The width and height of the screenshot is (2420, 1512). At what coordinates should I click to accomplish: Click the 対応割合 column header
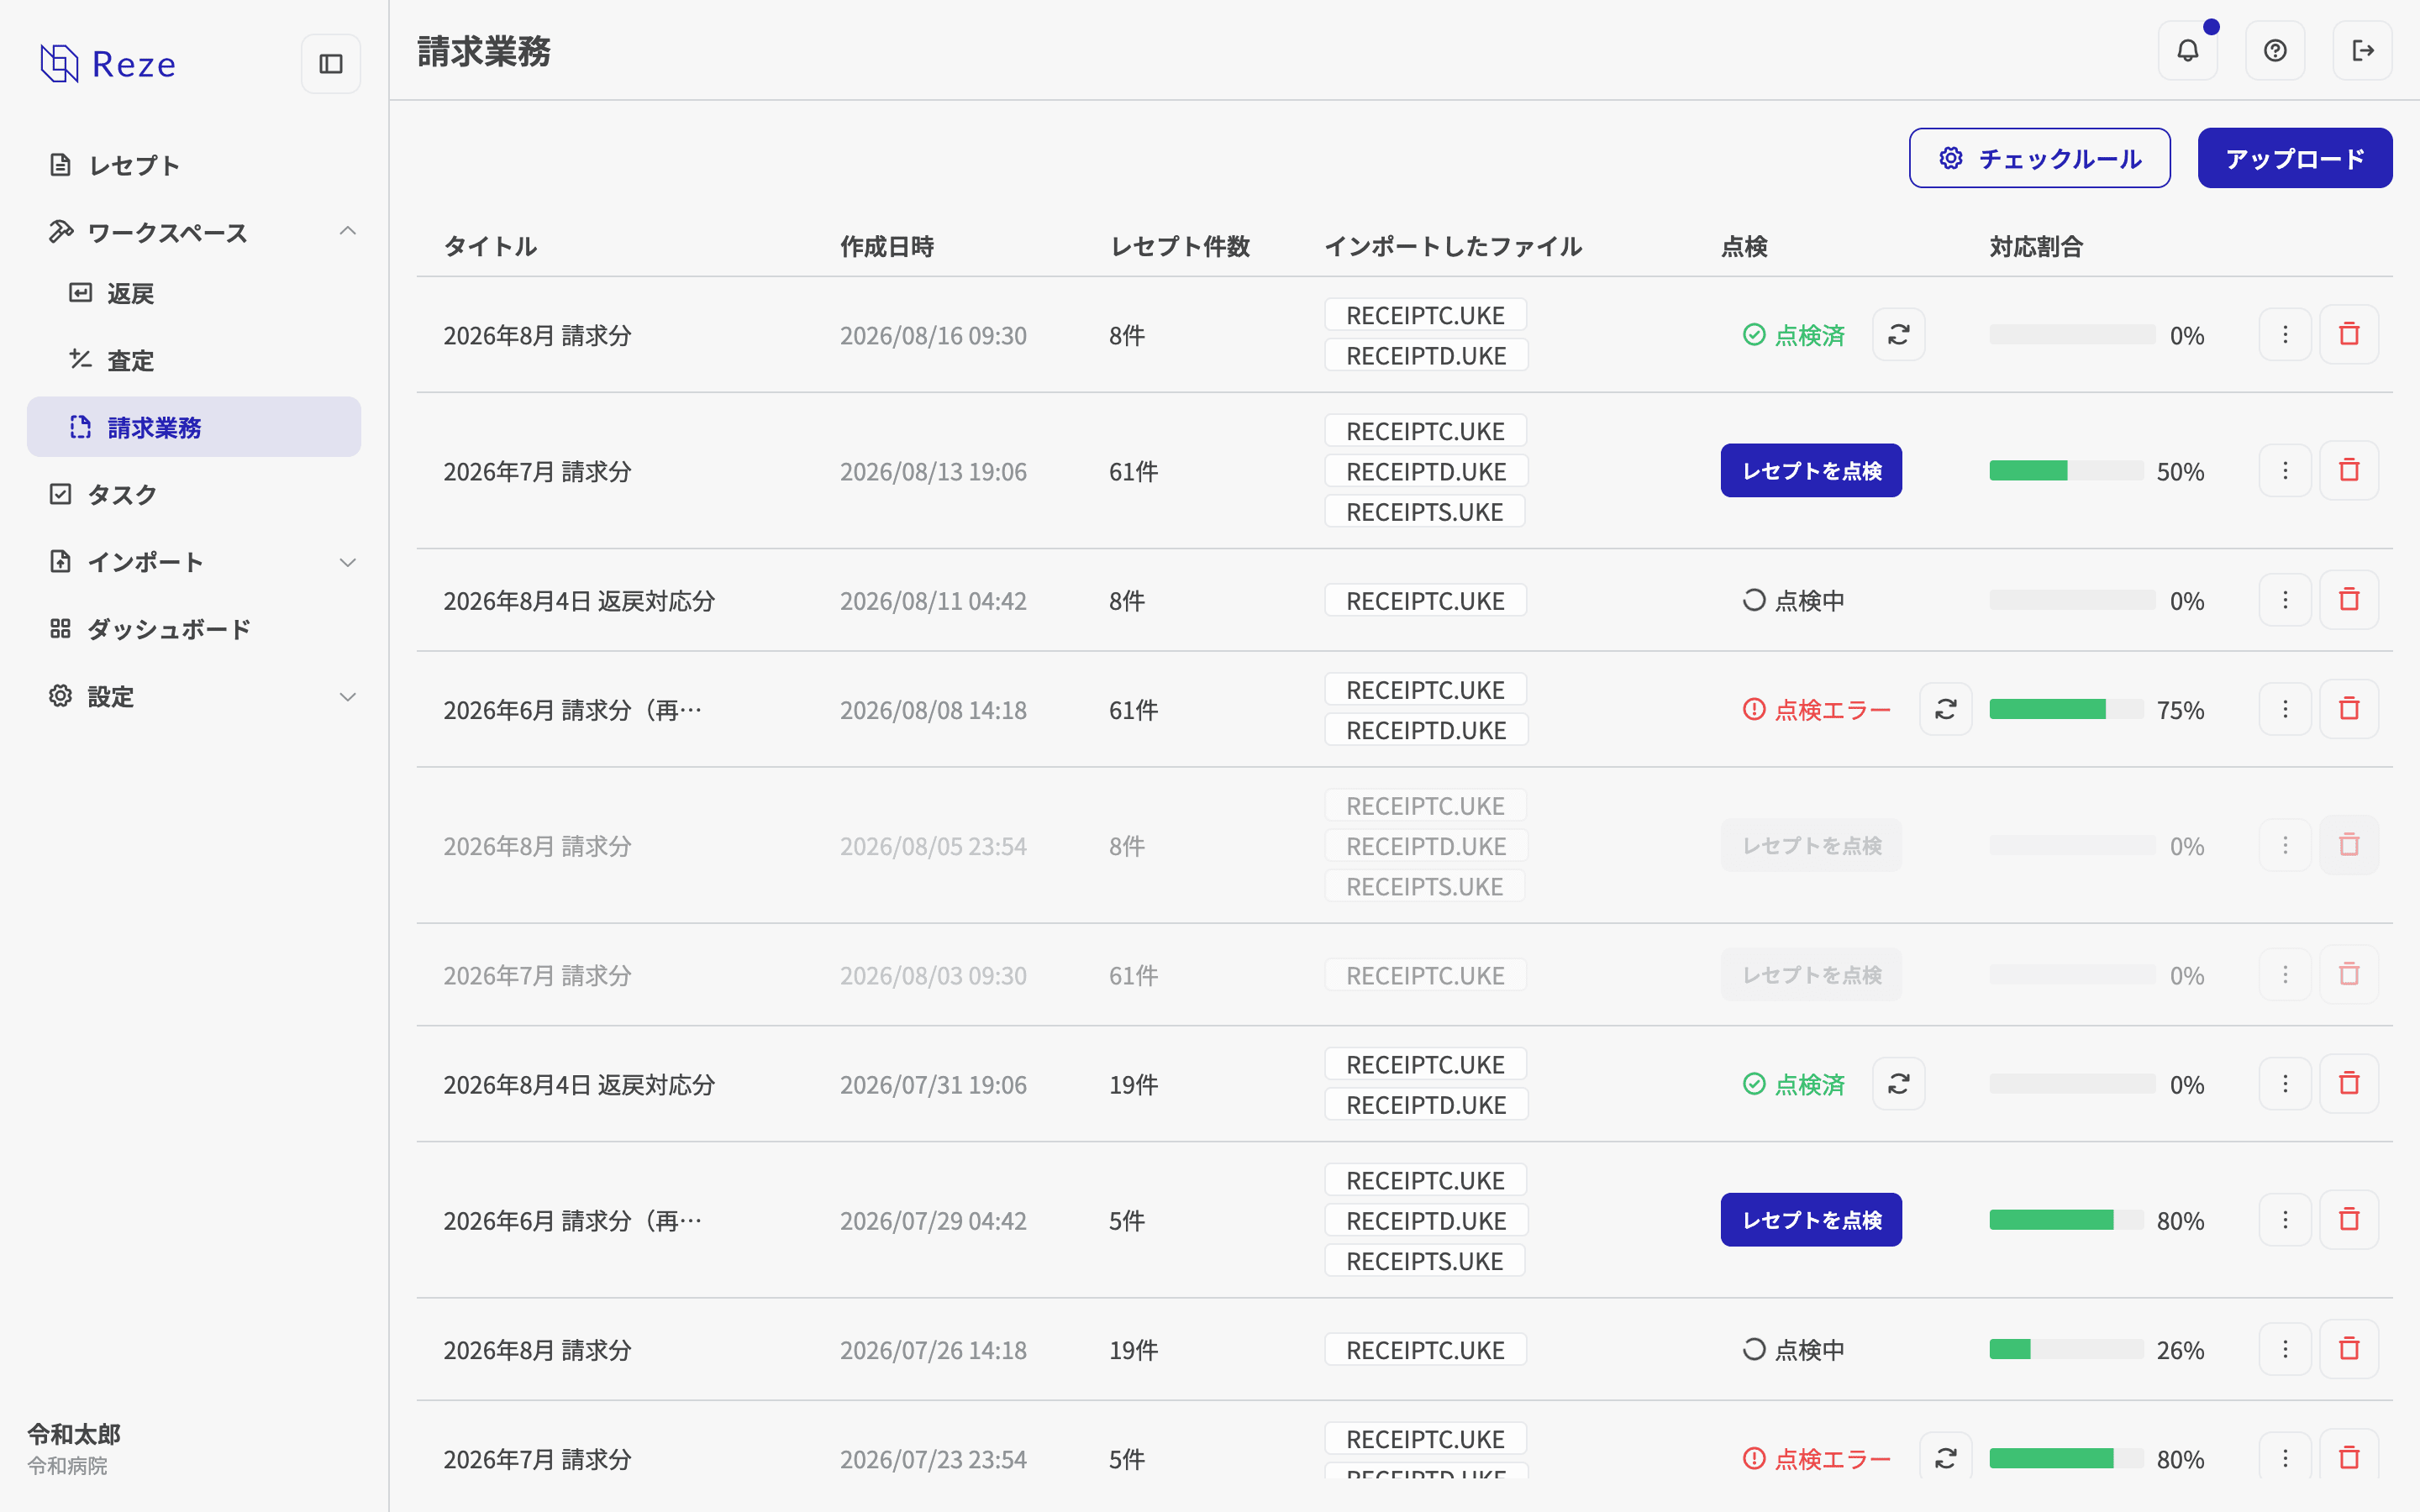(x=2036, y=247)
